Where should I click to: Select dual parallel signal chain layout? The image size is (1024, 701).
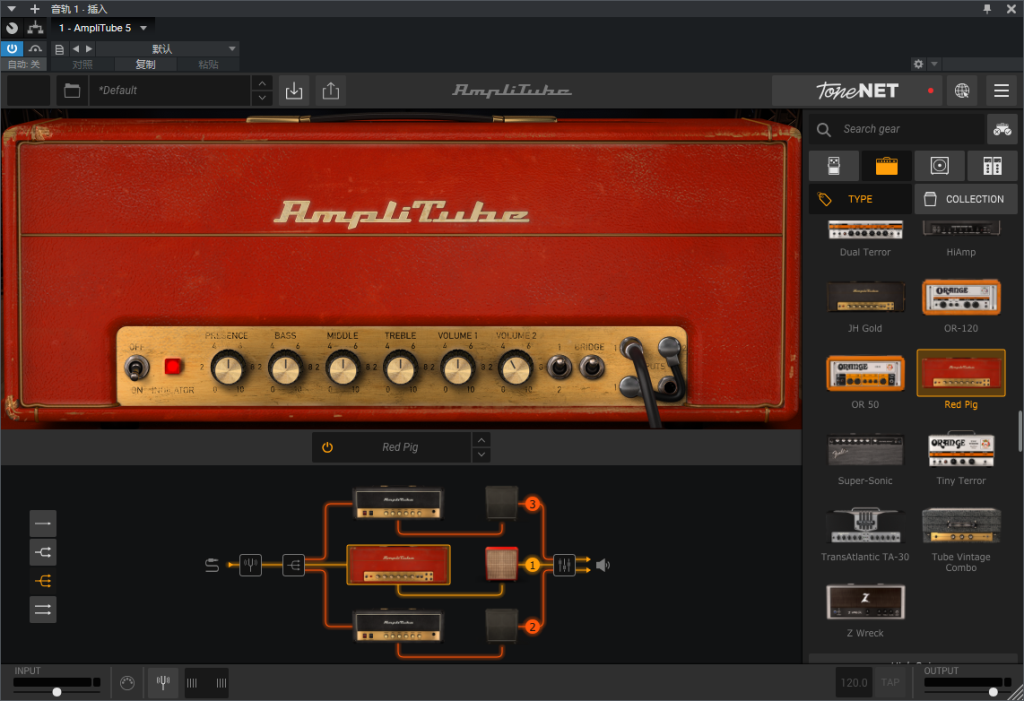[43, 610]
